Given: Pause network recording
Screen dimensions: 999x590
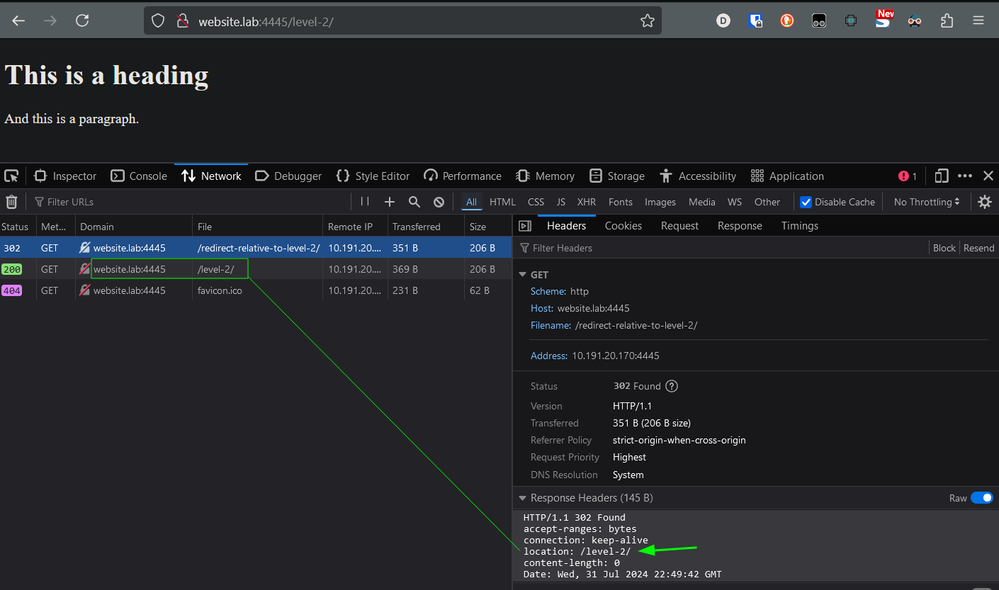Looking at the screenshot, I should pos(365,202).
